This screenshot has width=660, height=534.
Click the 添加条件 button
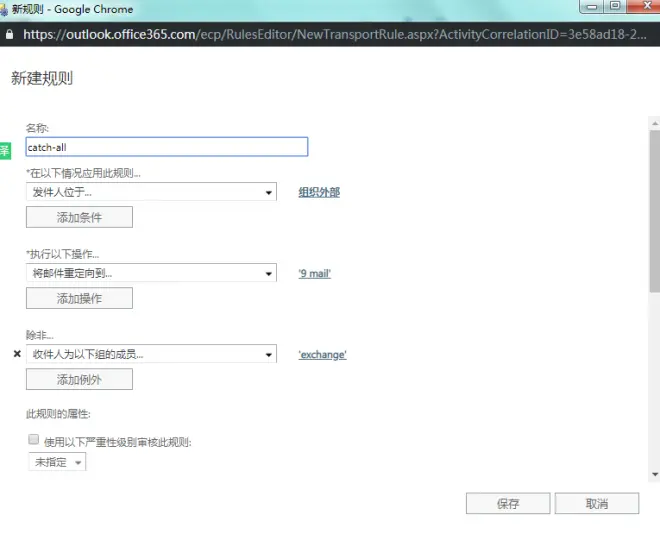pos(79,217)
